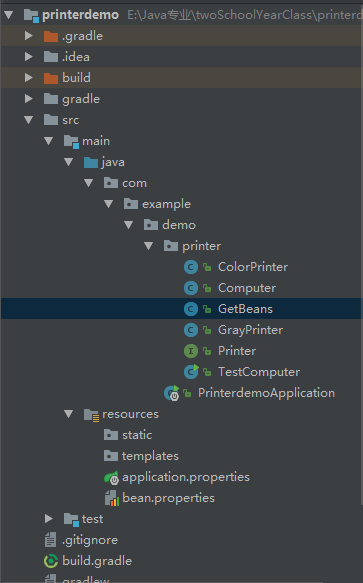
Task: Select the build.gradle file
Action: (97, 561)
